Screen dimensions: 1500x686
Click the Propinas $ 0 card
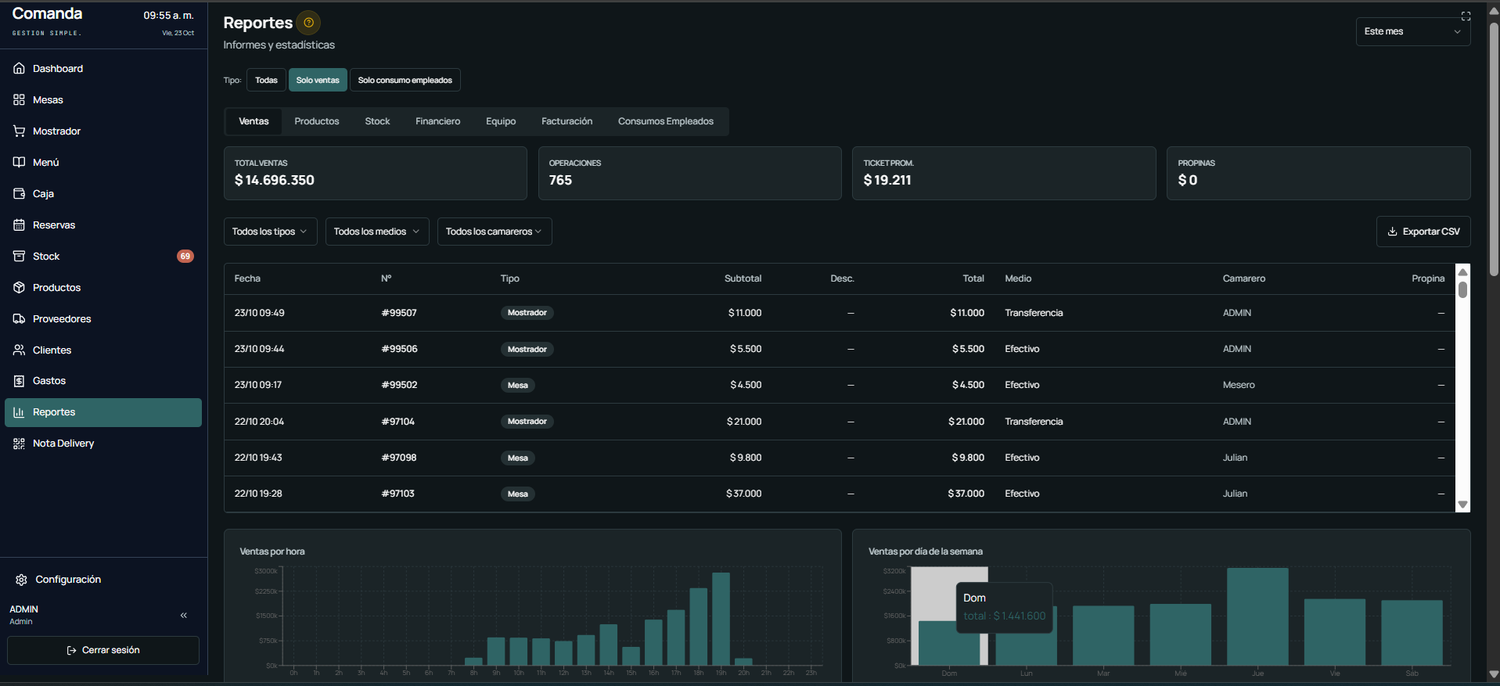[1319, 173]
